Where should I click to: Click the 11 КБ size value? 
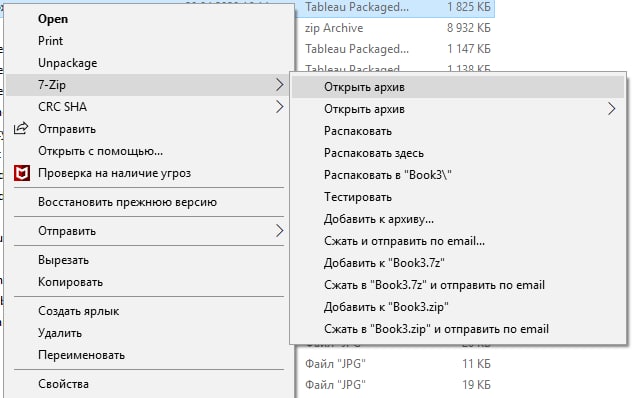click(x=476, y=364)
